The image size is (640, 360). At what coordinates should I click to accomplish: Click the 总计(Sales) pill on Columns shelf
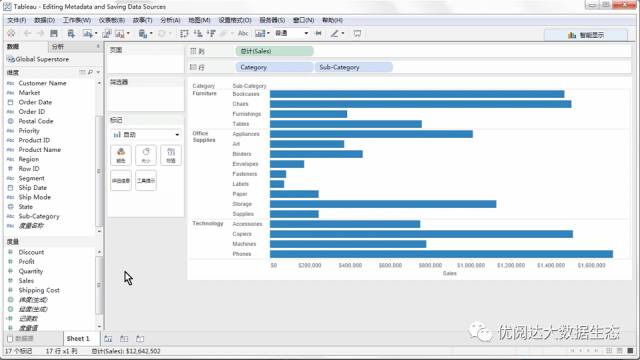274,51
